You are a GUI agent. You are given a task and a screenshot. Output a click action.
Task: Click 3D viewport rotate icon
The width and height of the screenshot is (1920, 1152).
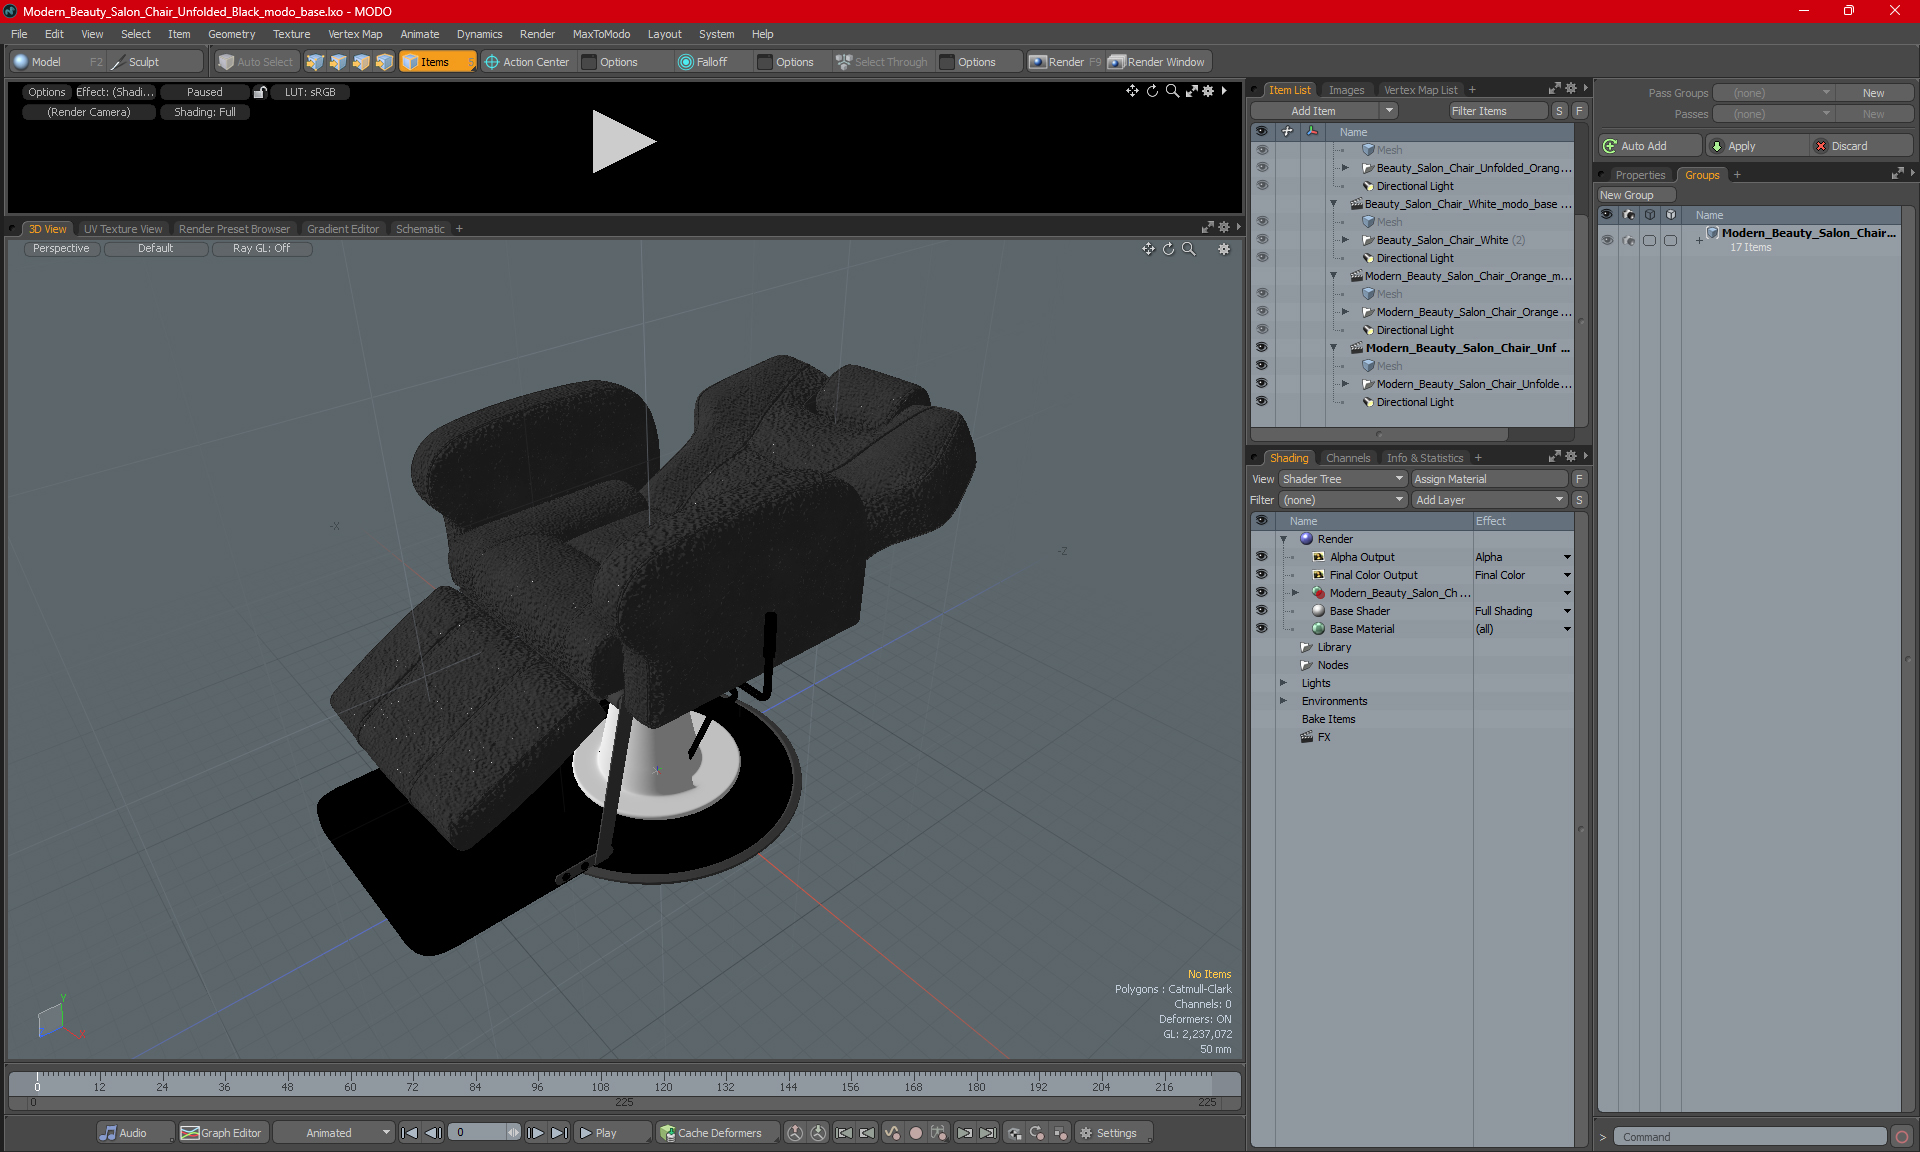(1168, 249)
